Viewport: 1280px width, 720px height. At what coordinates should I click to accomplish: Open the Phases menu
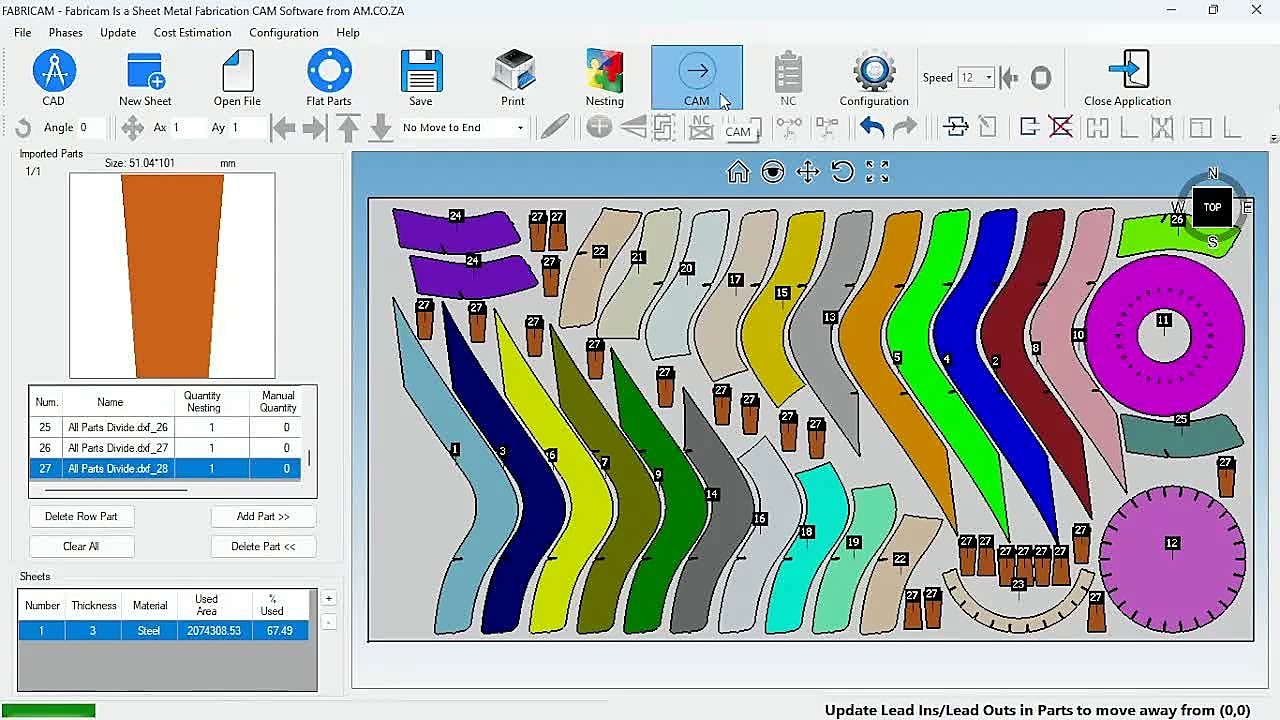pos(65,32)
